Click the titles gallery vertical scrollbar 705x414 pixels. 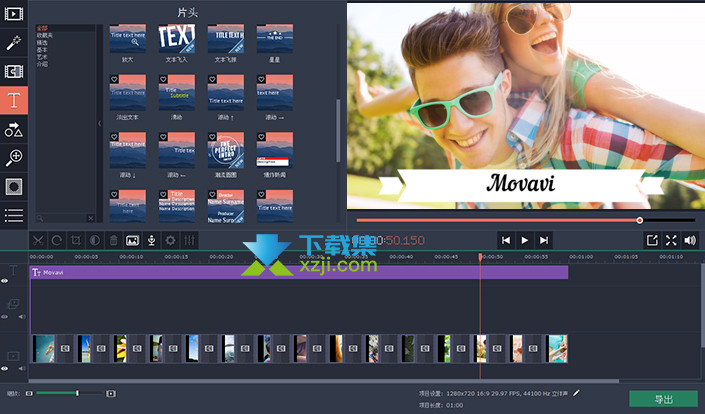pos(338,130)
